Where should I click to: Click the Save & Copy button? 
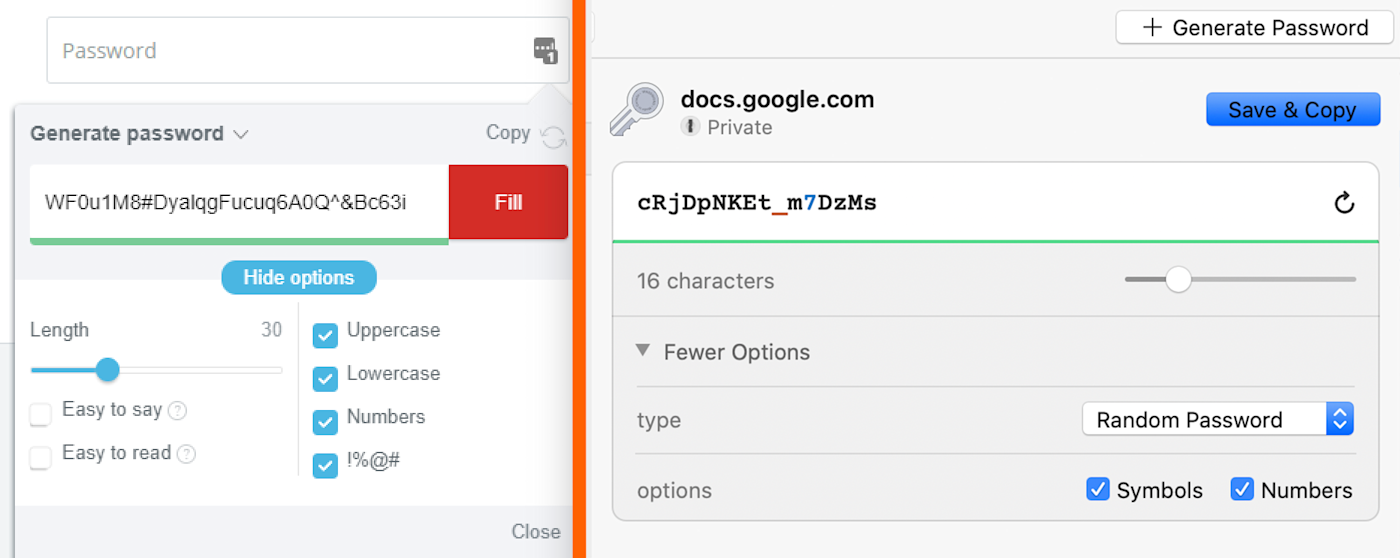[x=1293, y=110]
